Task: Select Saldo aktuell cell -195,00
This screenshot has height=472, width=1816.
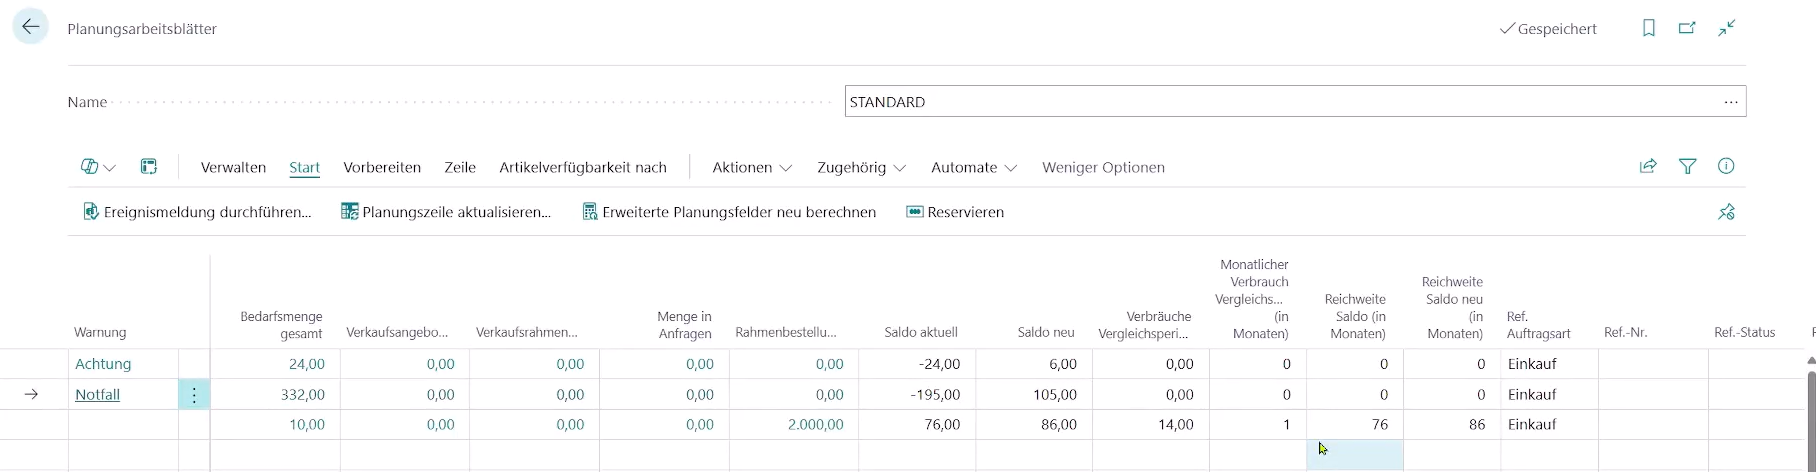Action: click(917, 395)
